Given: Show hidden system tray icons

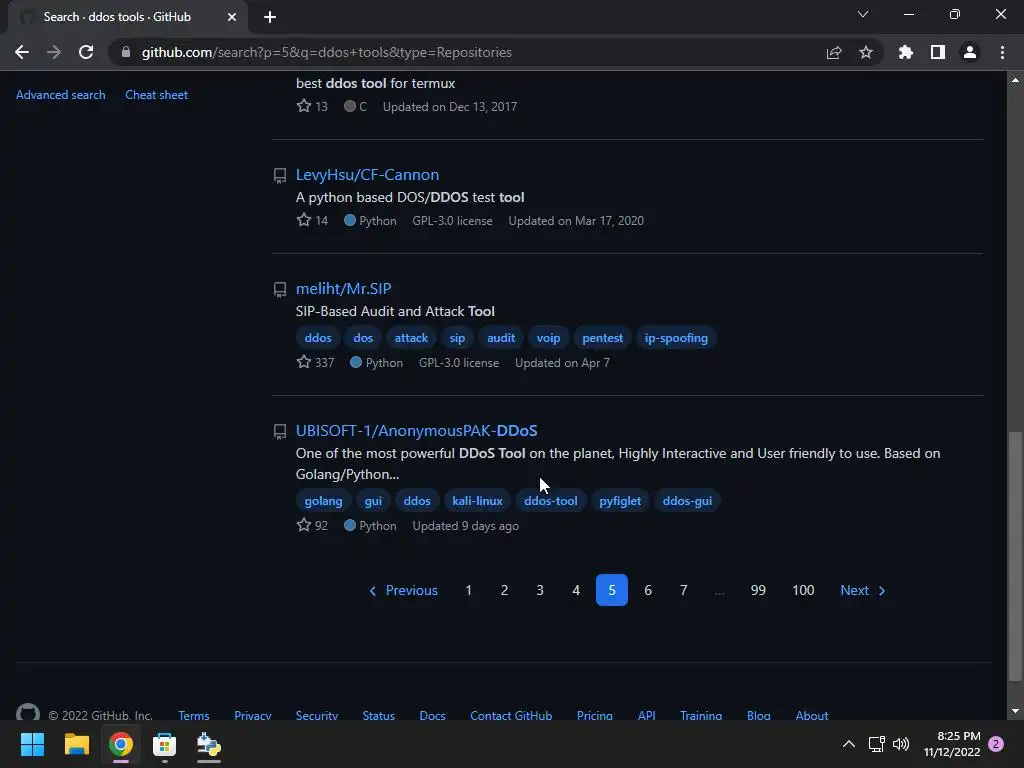Looking at the screenshot, I should 848,744.
